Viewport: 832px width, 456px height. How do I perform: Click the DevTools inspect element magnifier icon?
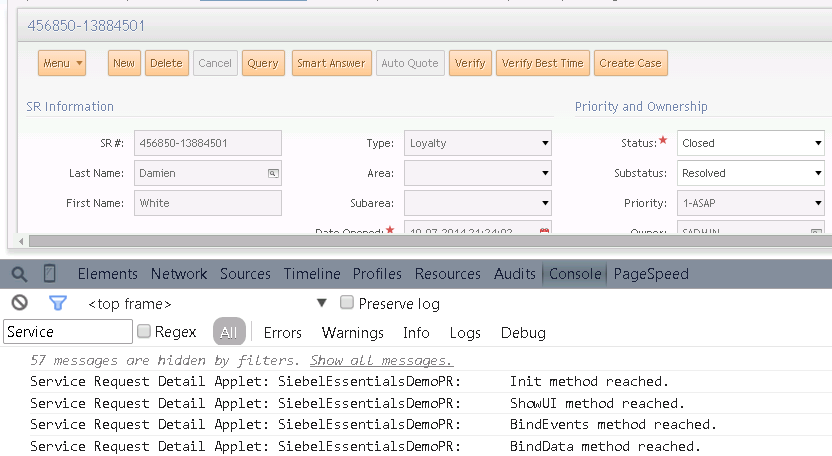pos(19,274)
